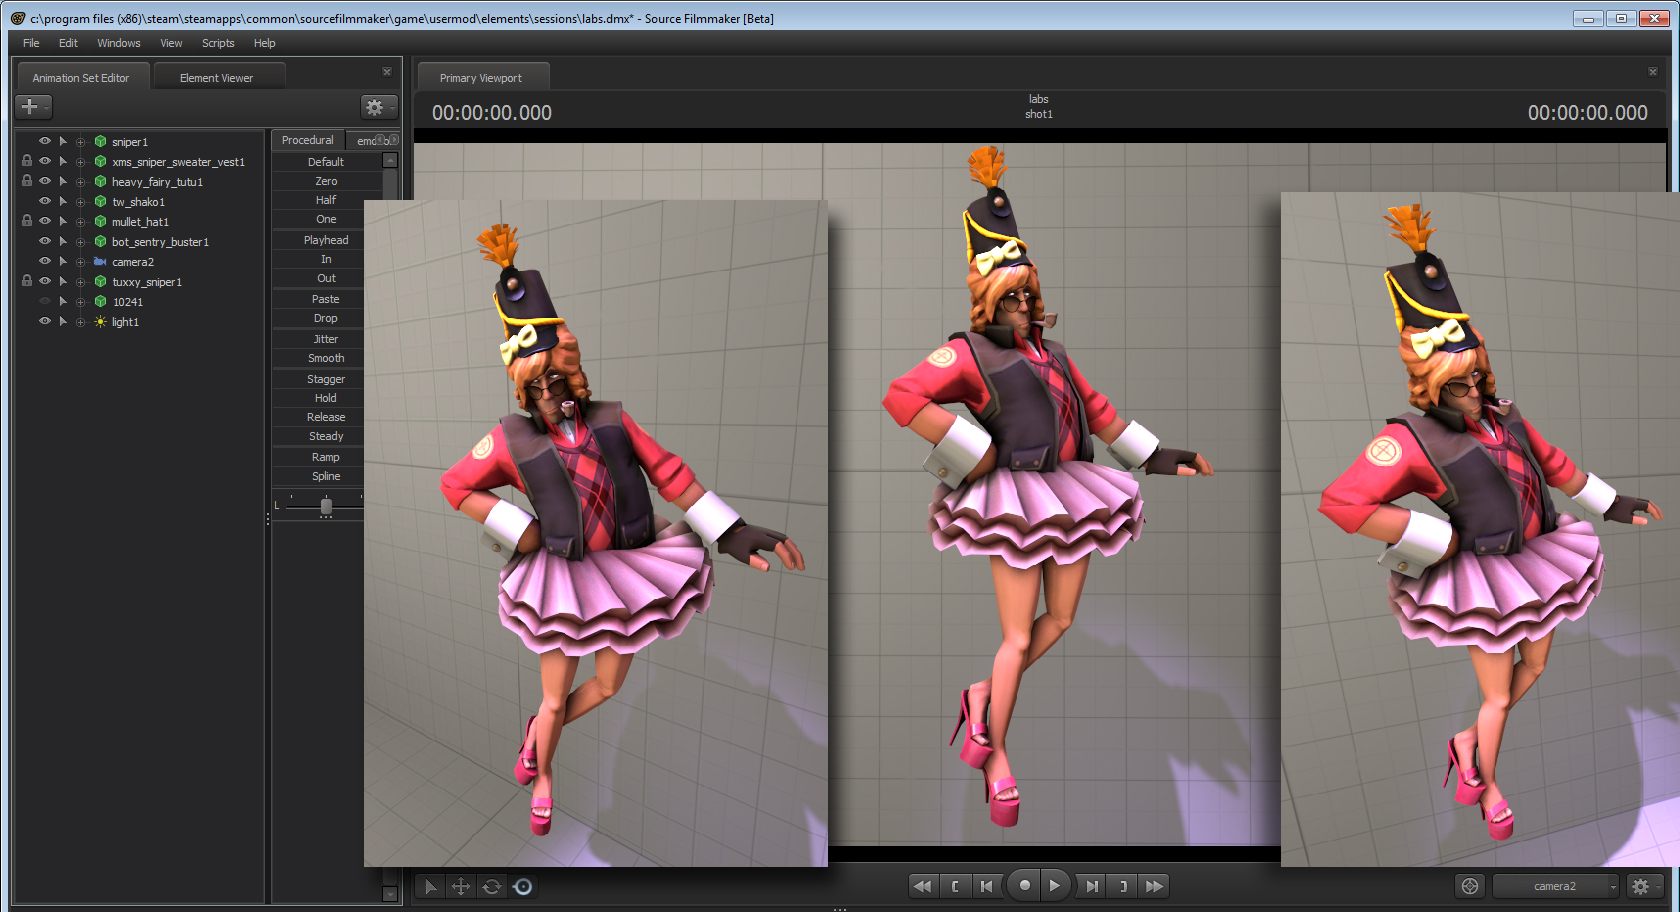The height and width of the screenshot is (912, 1680).
Task: Click the next clip bracket button
Action: (1123, 886)
